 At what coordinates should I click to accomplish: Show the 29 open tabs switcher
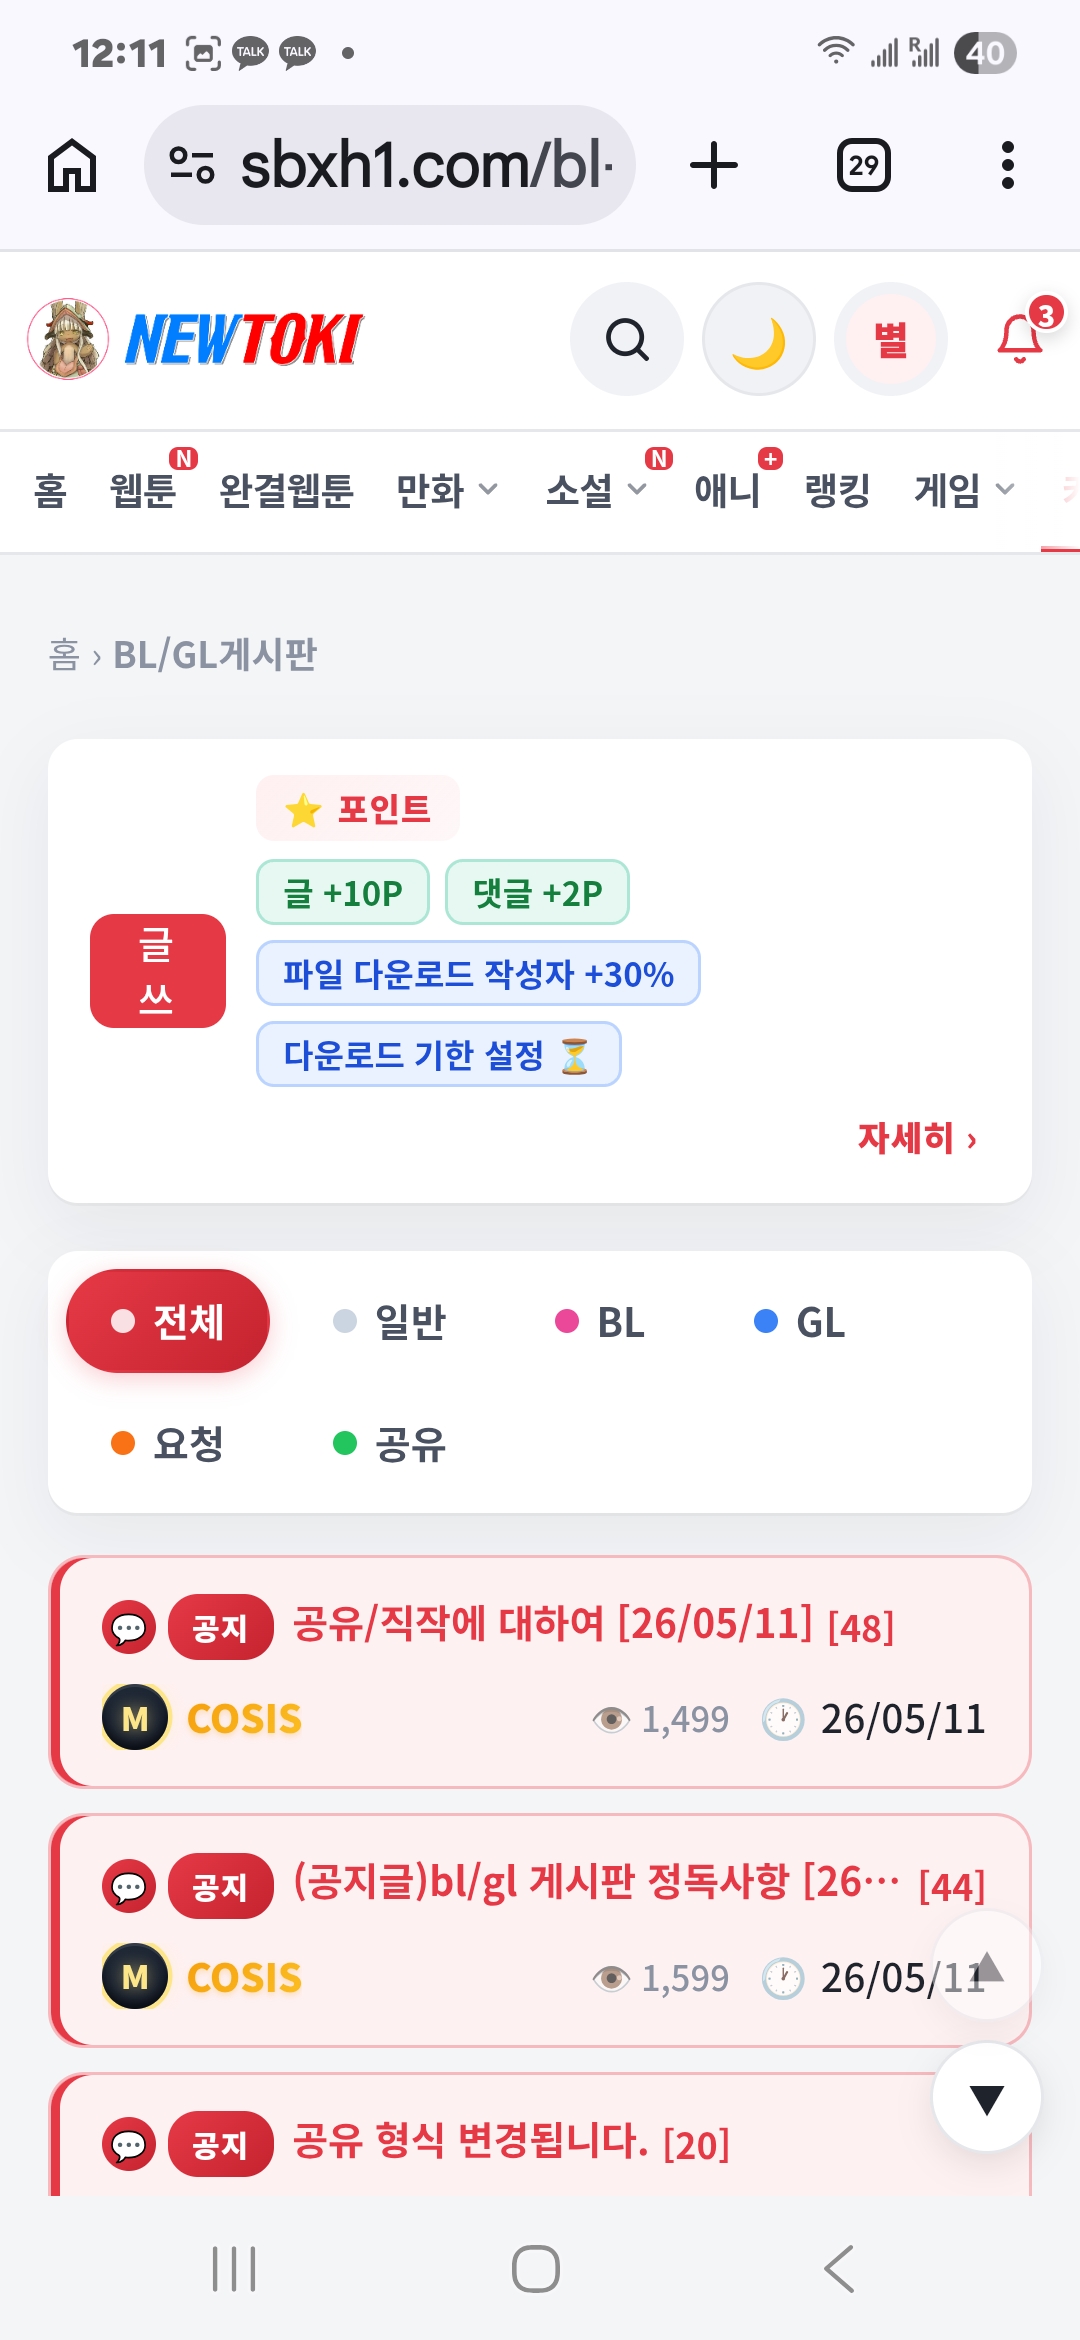(864, 165)
